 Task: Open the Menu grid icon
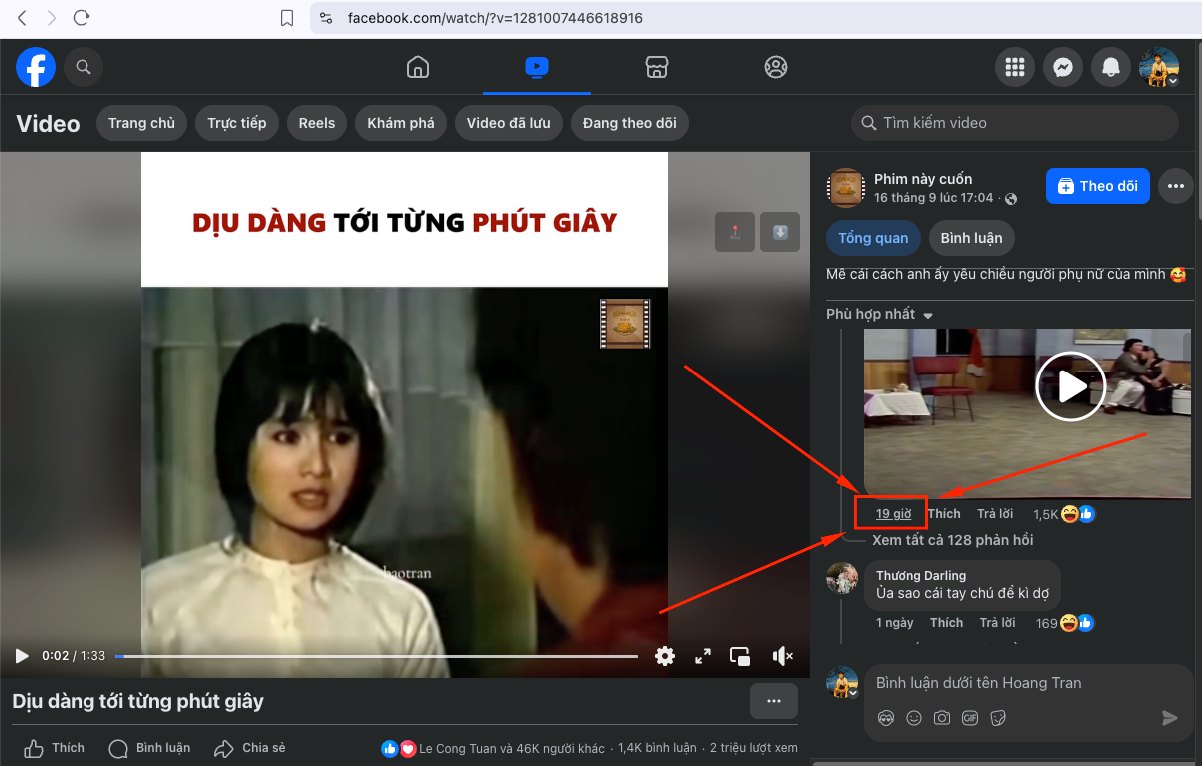pos(1015,67)
